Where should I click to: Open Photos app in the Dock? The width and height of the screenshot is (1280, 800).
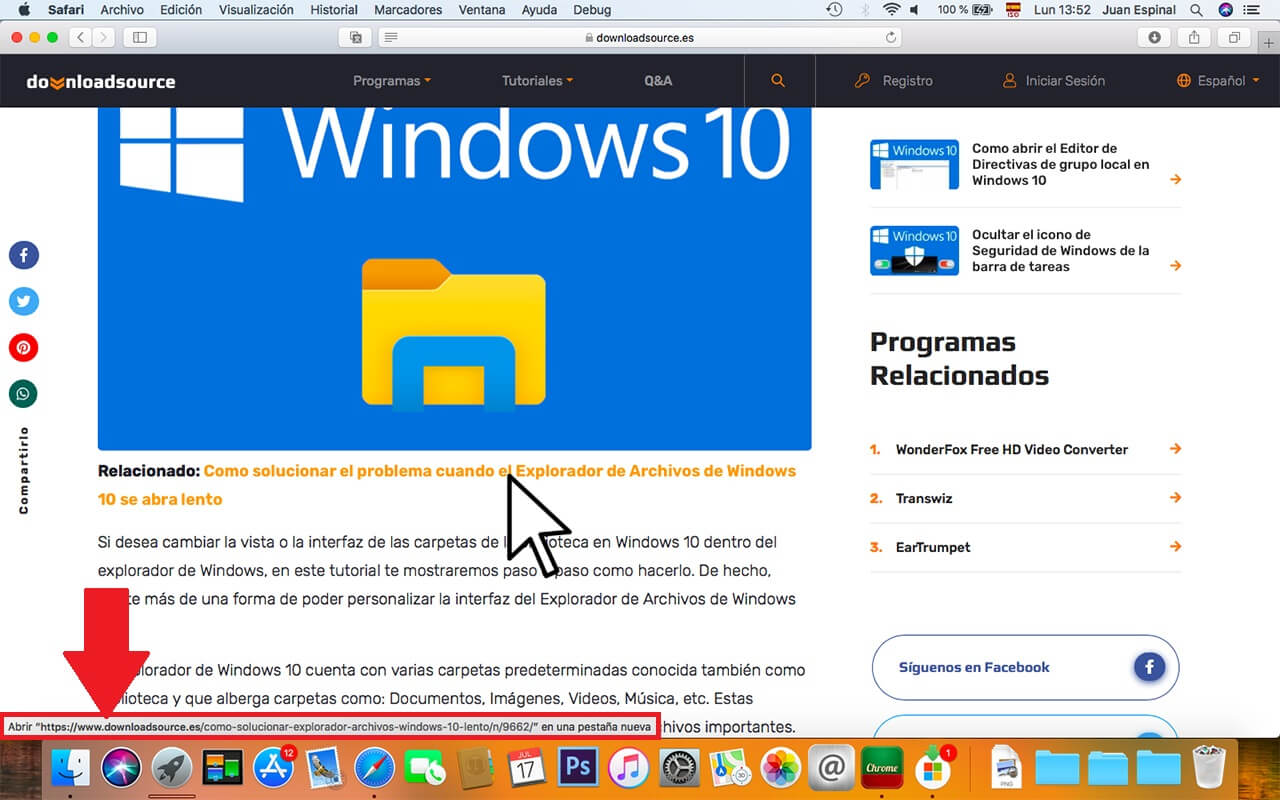tap(781, 768)
